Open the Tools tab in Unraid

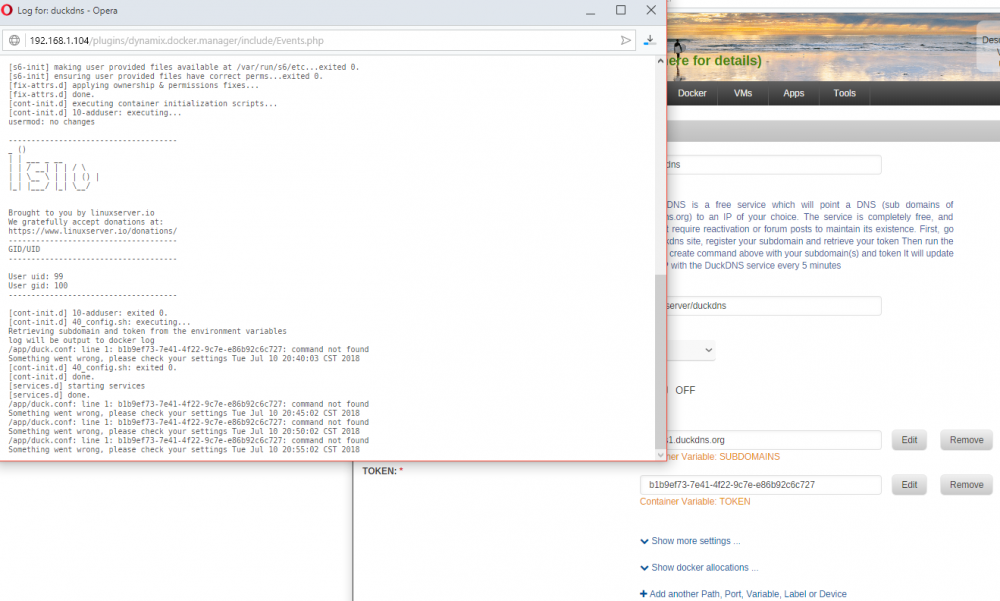coord(844,93)
